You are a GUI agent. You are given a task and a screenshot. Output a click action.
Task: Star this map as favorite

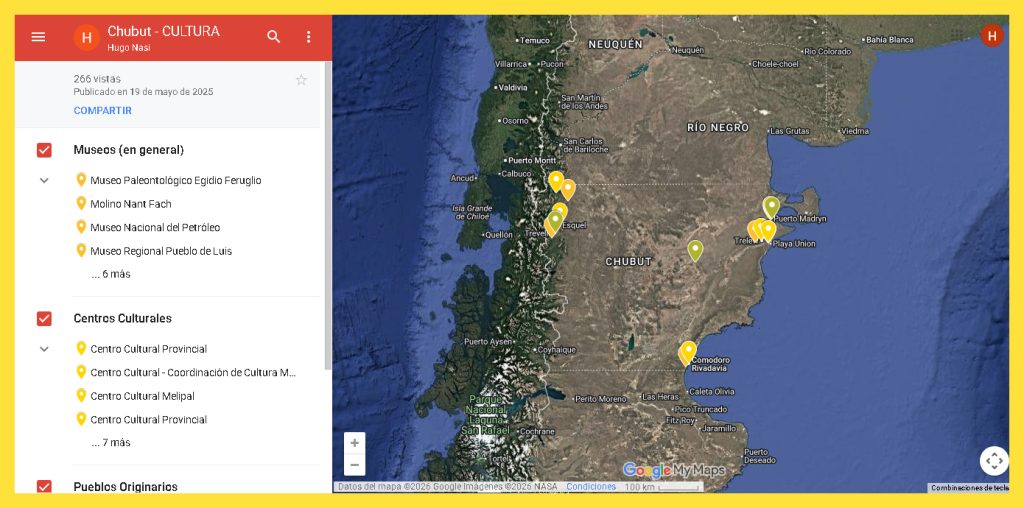[301, 80]
